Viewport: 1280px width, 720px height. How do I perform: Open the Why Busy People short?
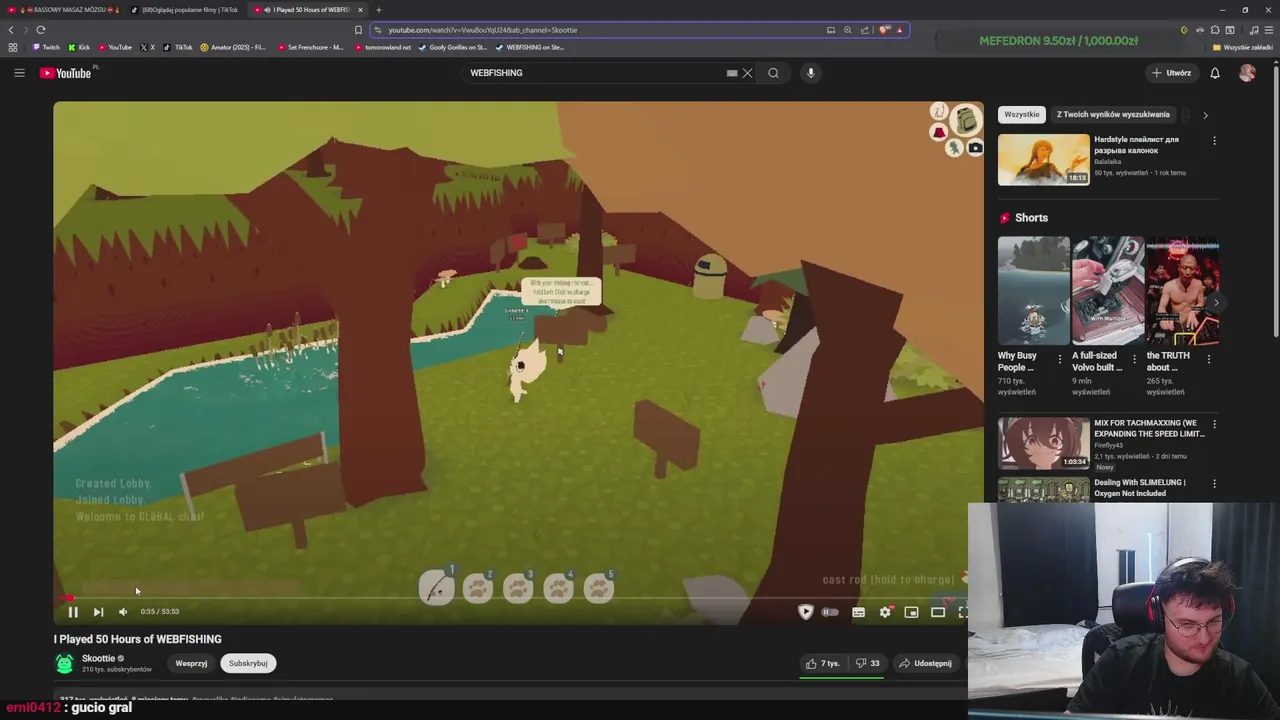[1034, 290]
